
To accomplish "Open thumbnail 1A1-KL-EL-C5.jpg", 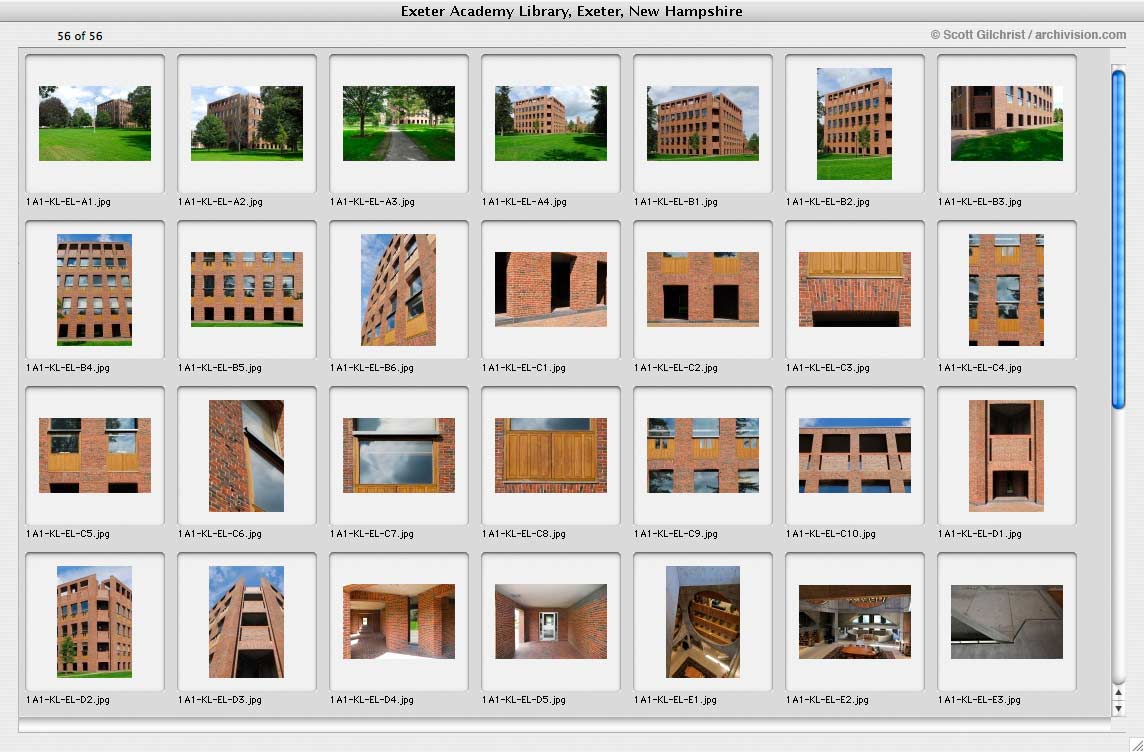I will 95,455.
